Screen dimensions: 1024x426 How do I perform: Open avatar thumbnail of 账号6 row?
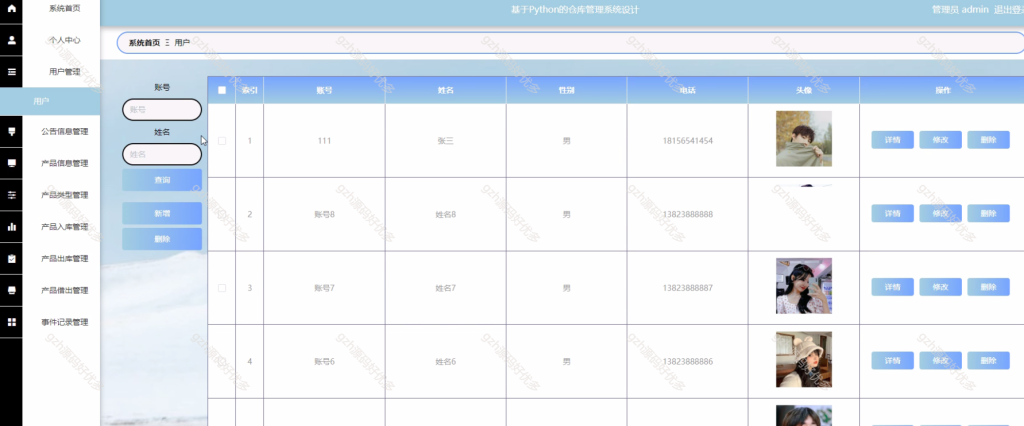click(804, 359)
